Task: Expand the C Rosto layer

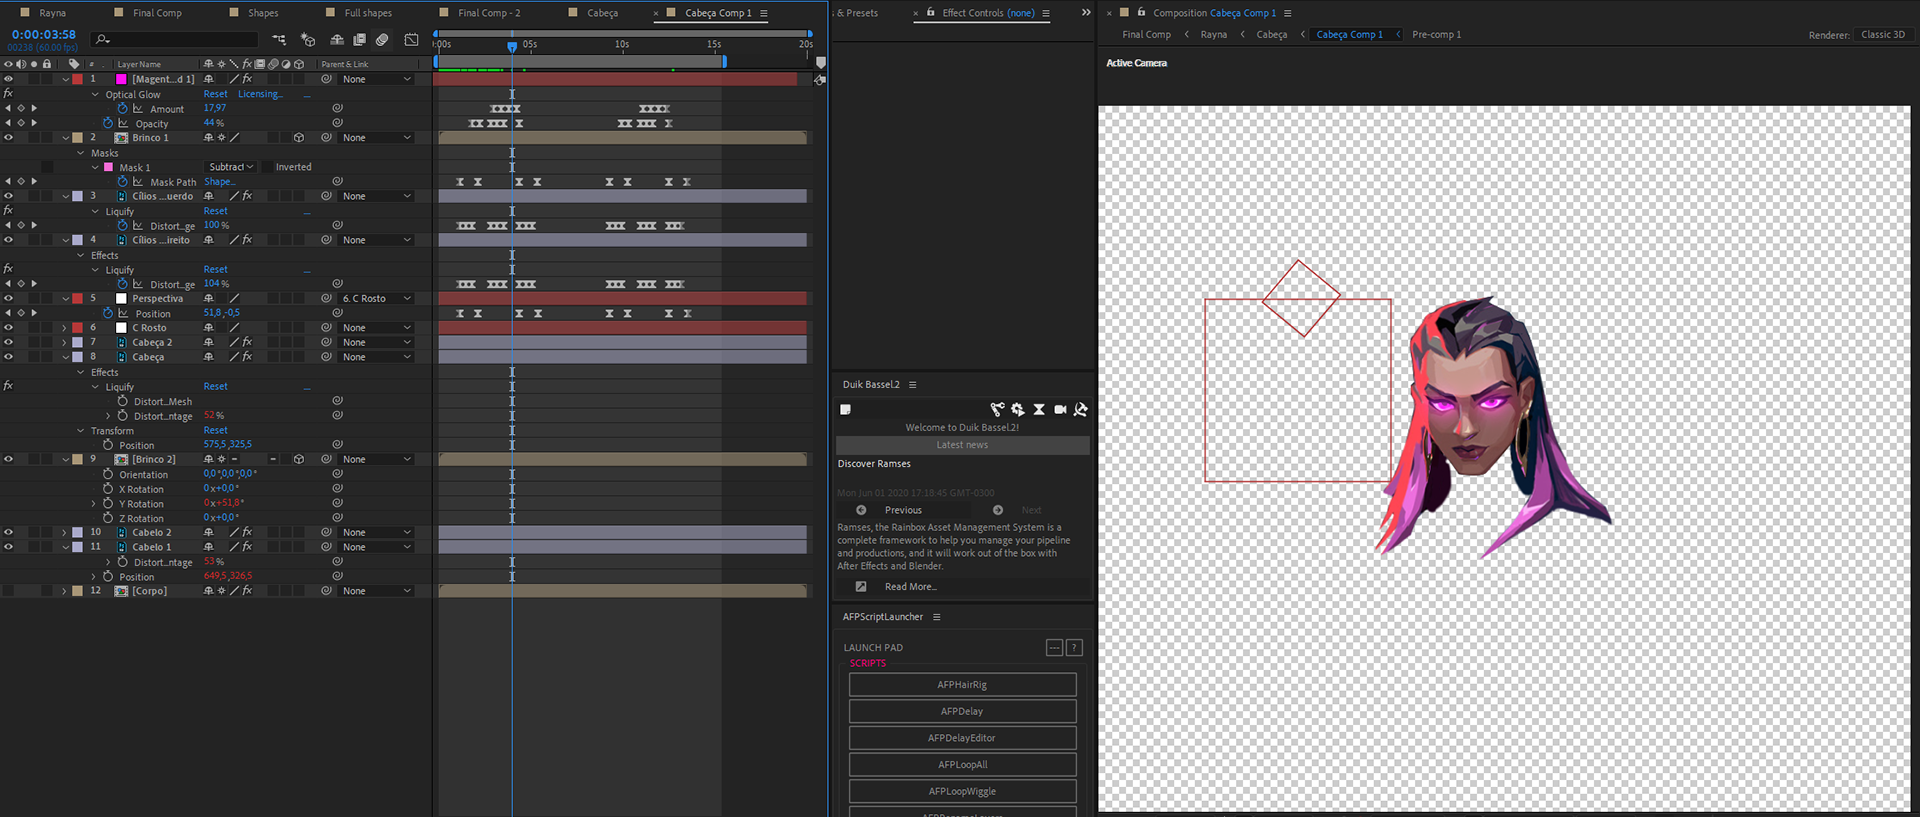Action: (x=64, y=327)
